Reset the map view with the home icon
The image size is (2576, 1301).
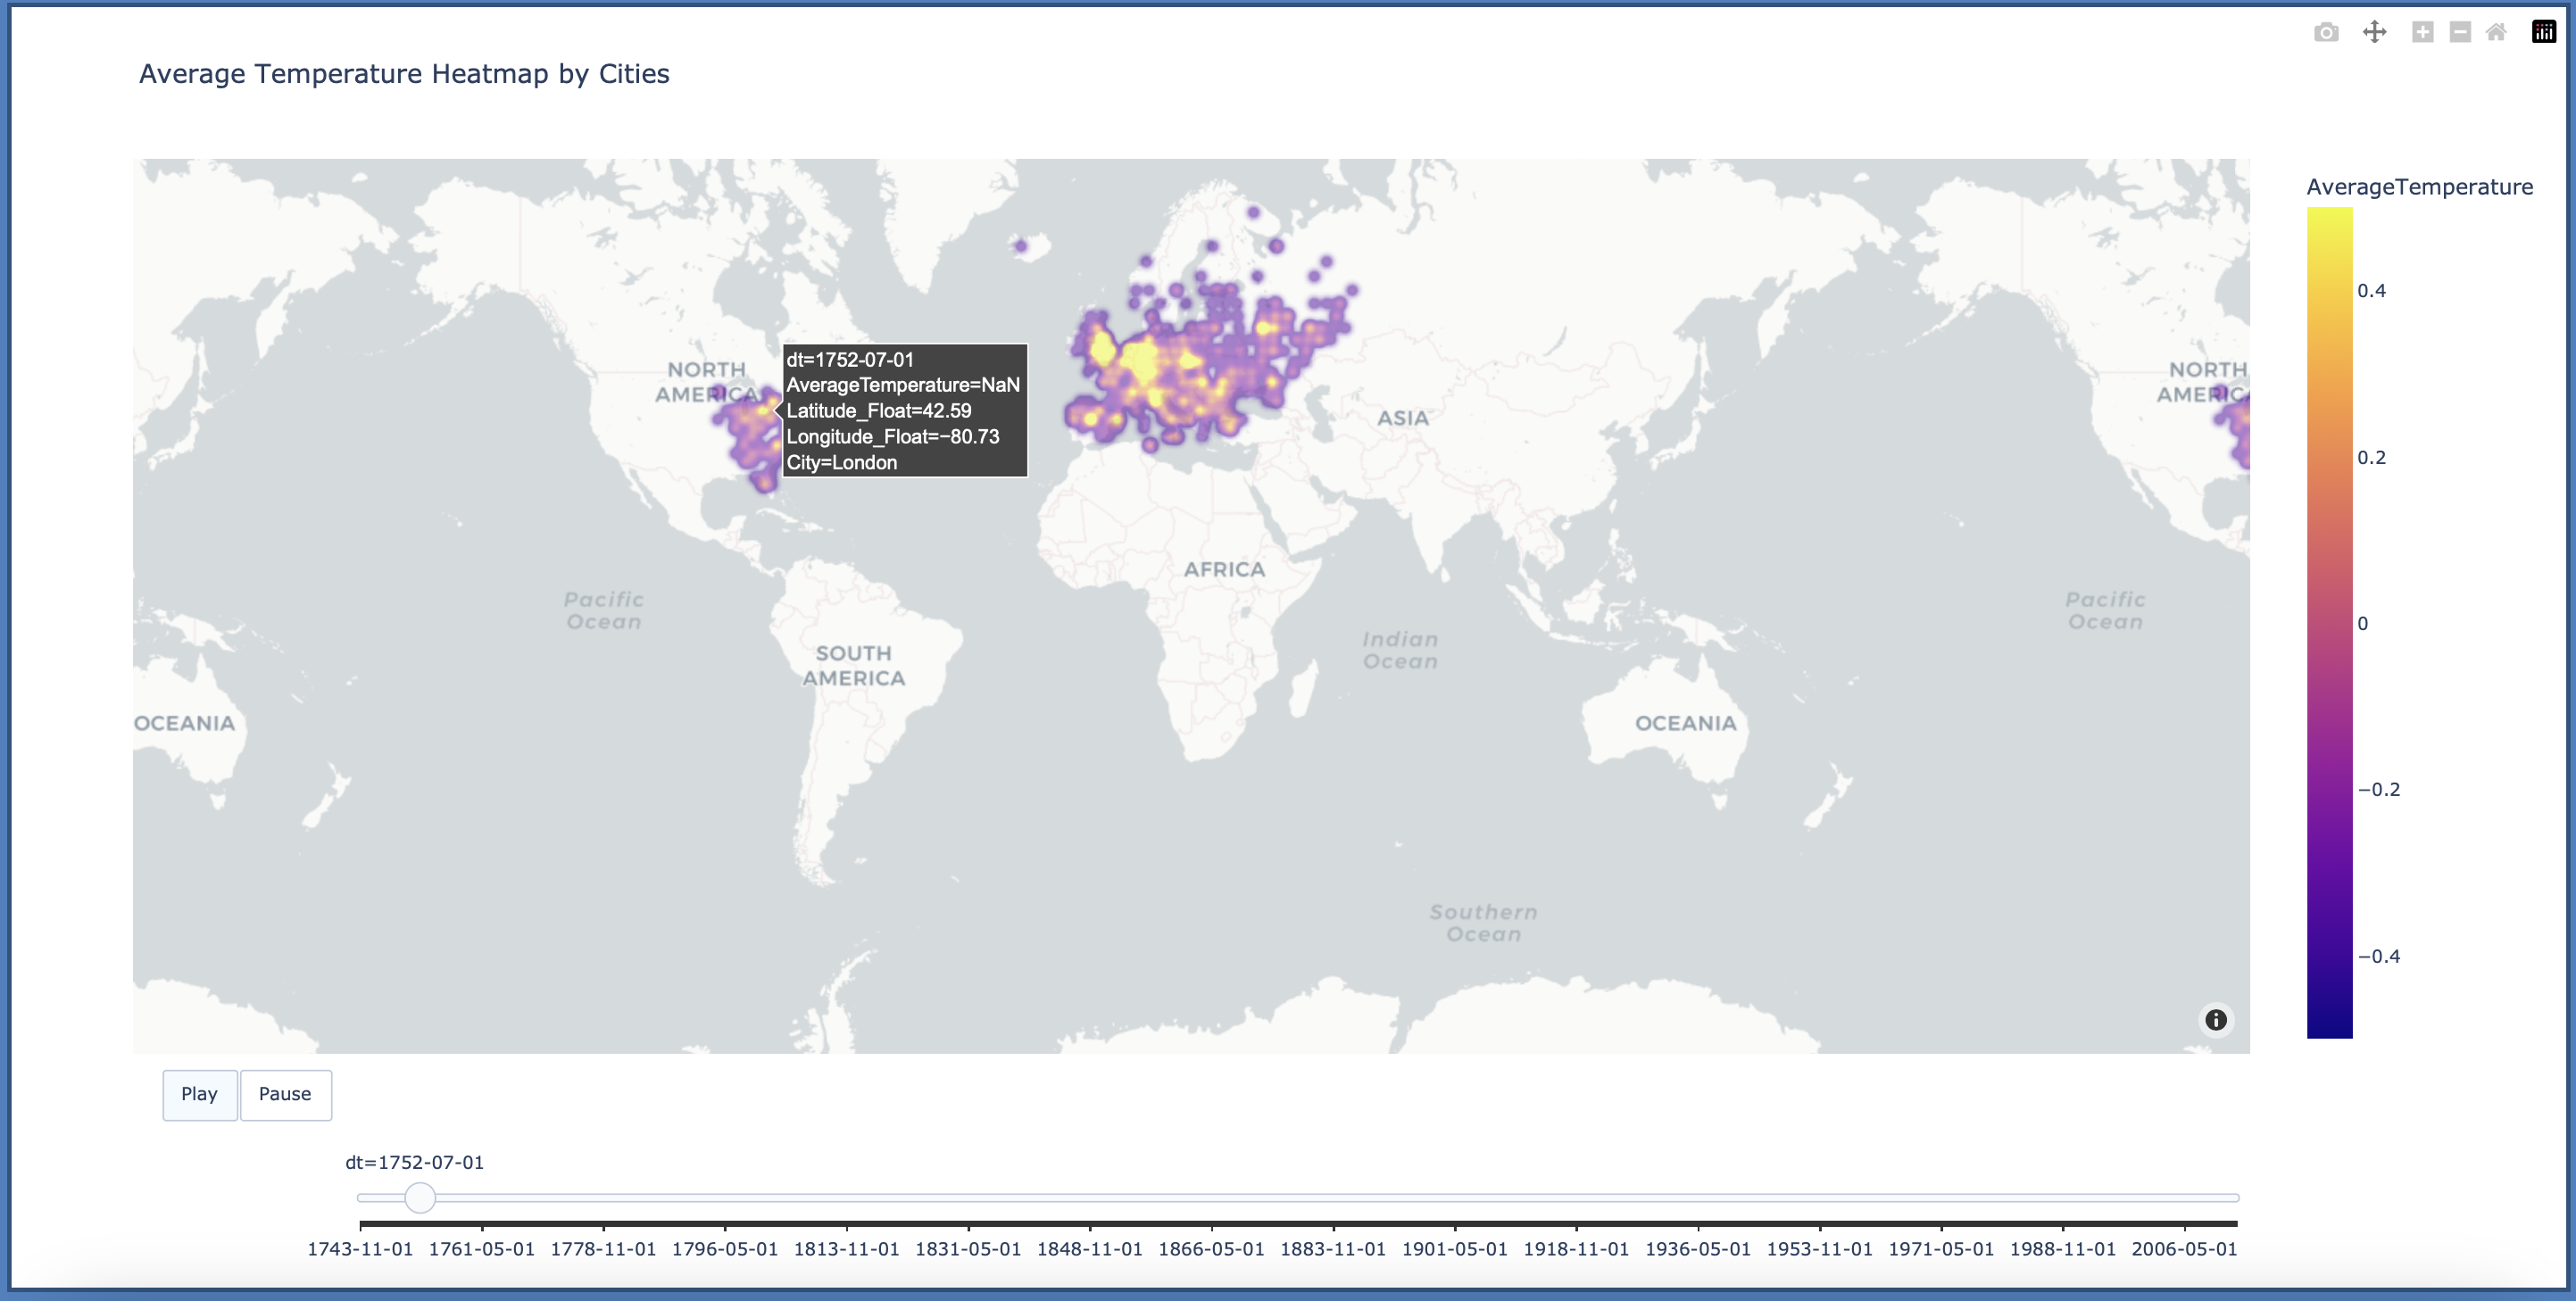[x=2497, y=32]
